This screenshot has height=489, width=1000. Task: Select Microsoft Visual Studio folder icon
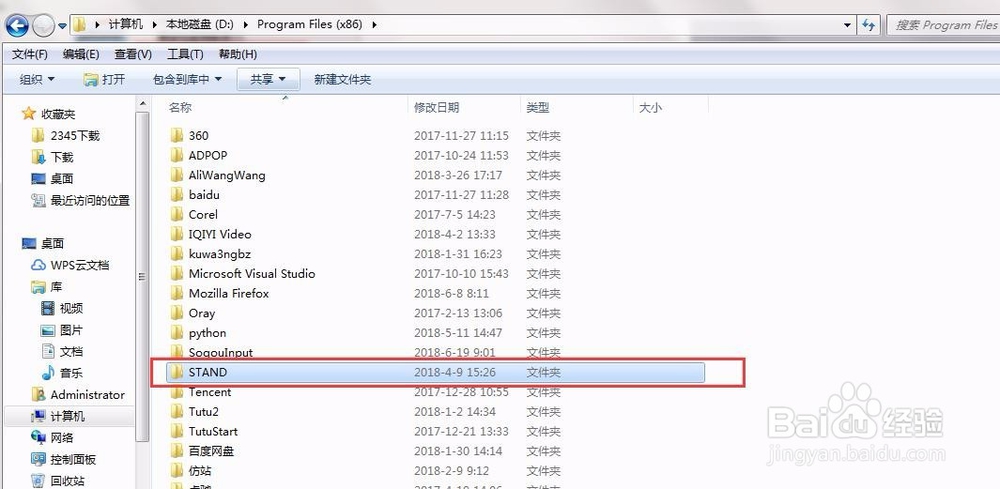pyautogui.click(x=177, y=274)
